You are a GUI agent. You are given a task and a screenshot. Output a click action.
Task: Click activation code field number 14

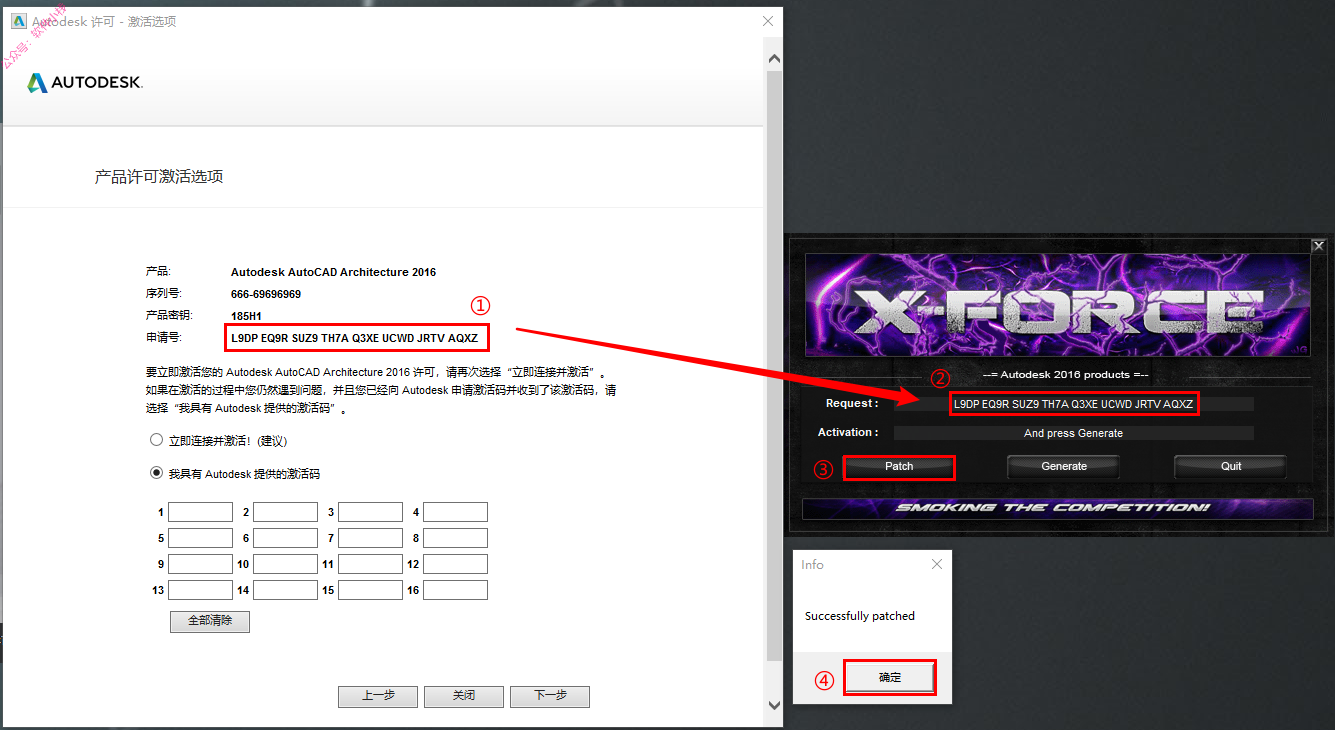tap(285, 590)
